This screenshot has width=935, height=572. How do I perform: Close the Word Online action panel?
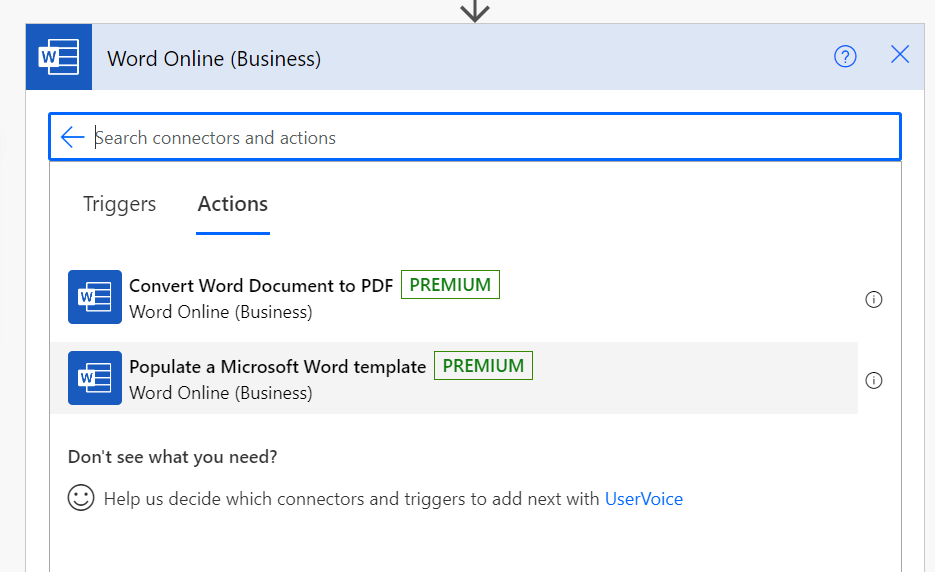click(x=900, y=55)
